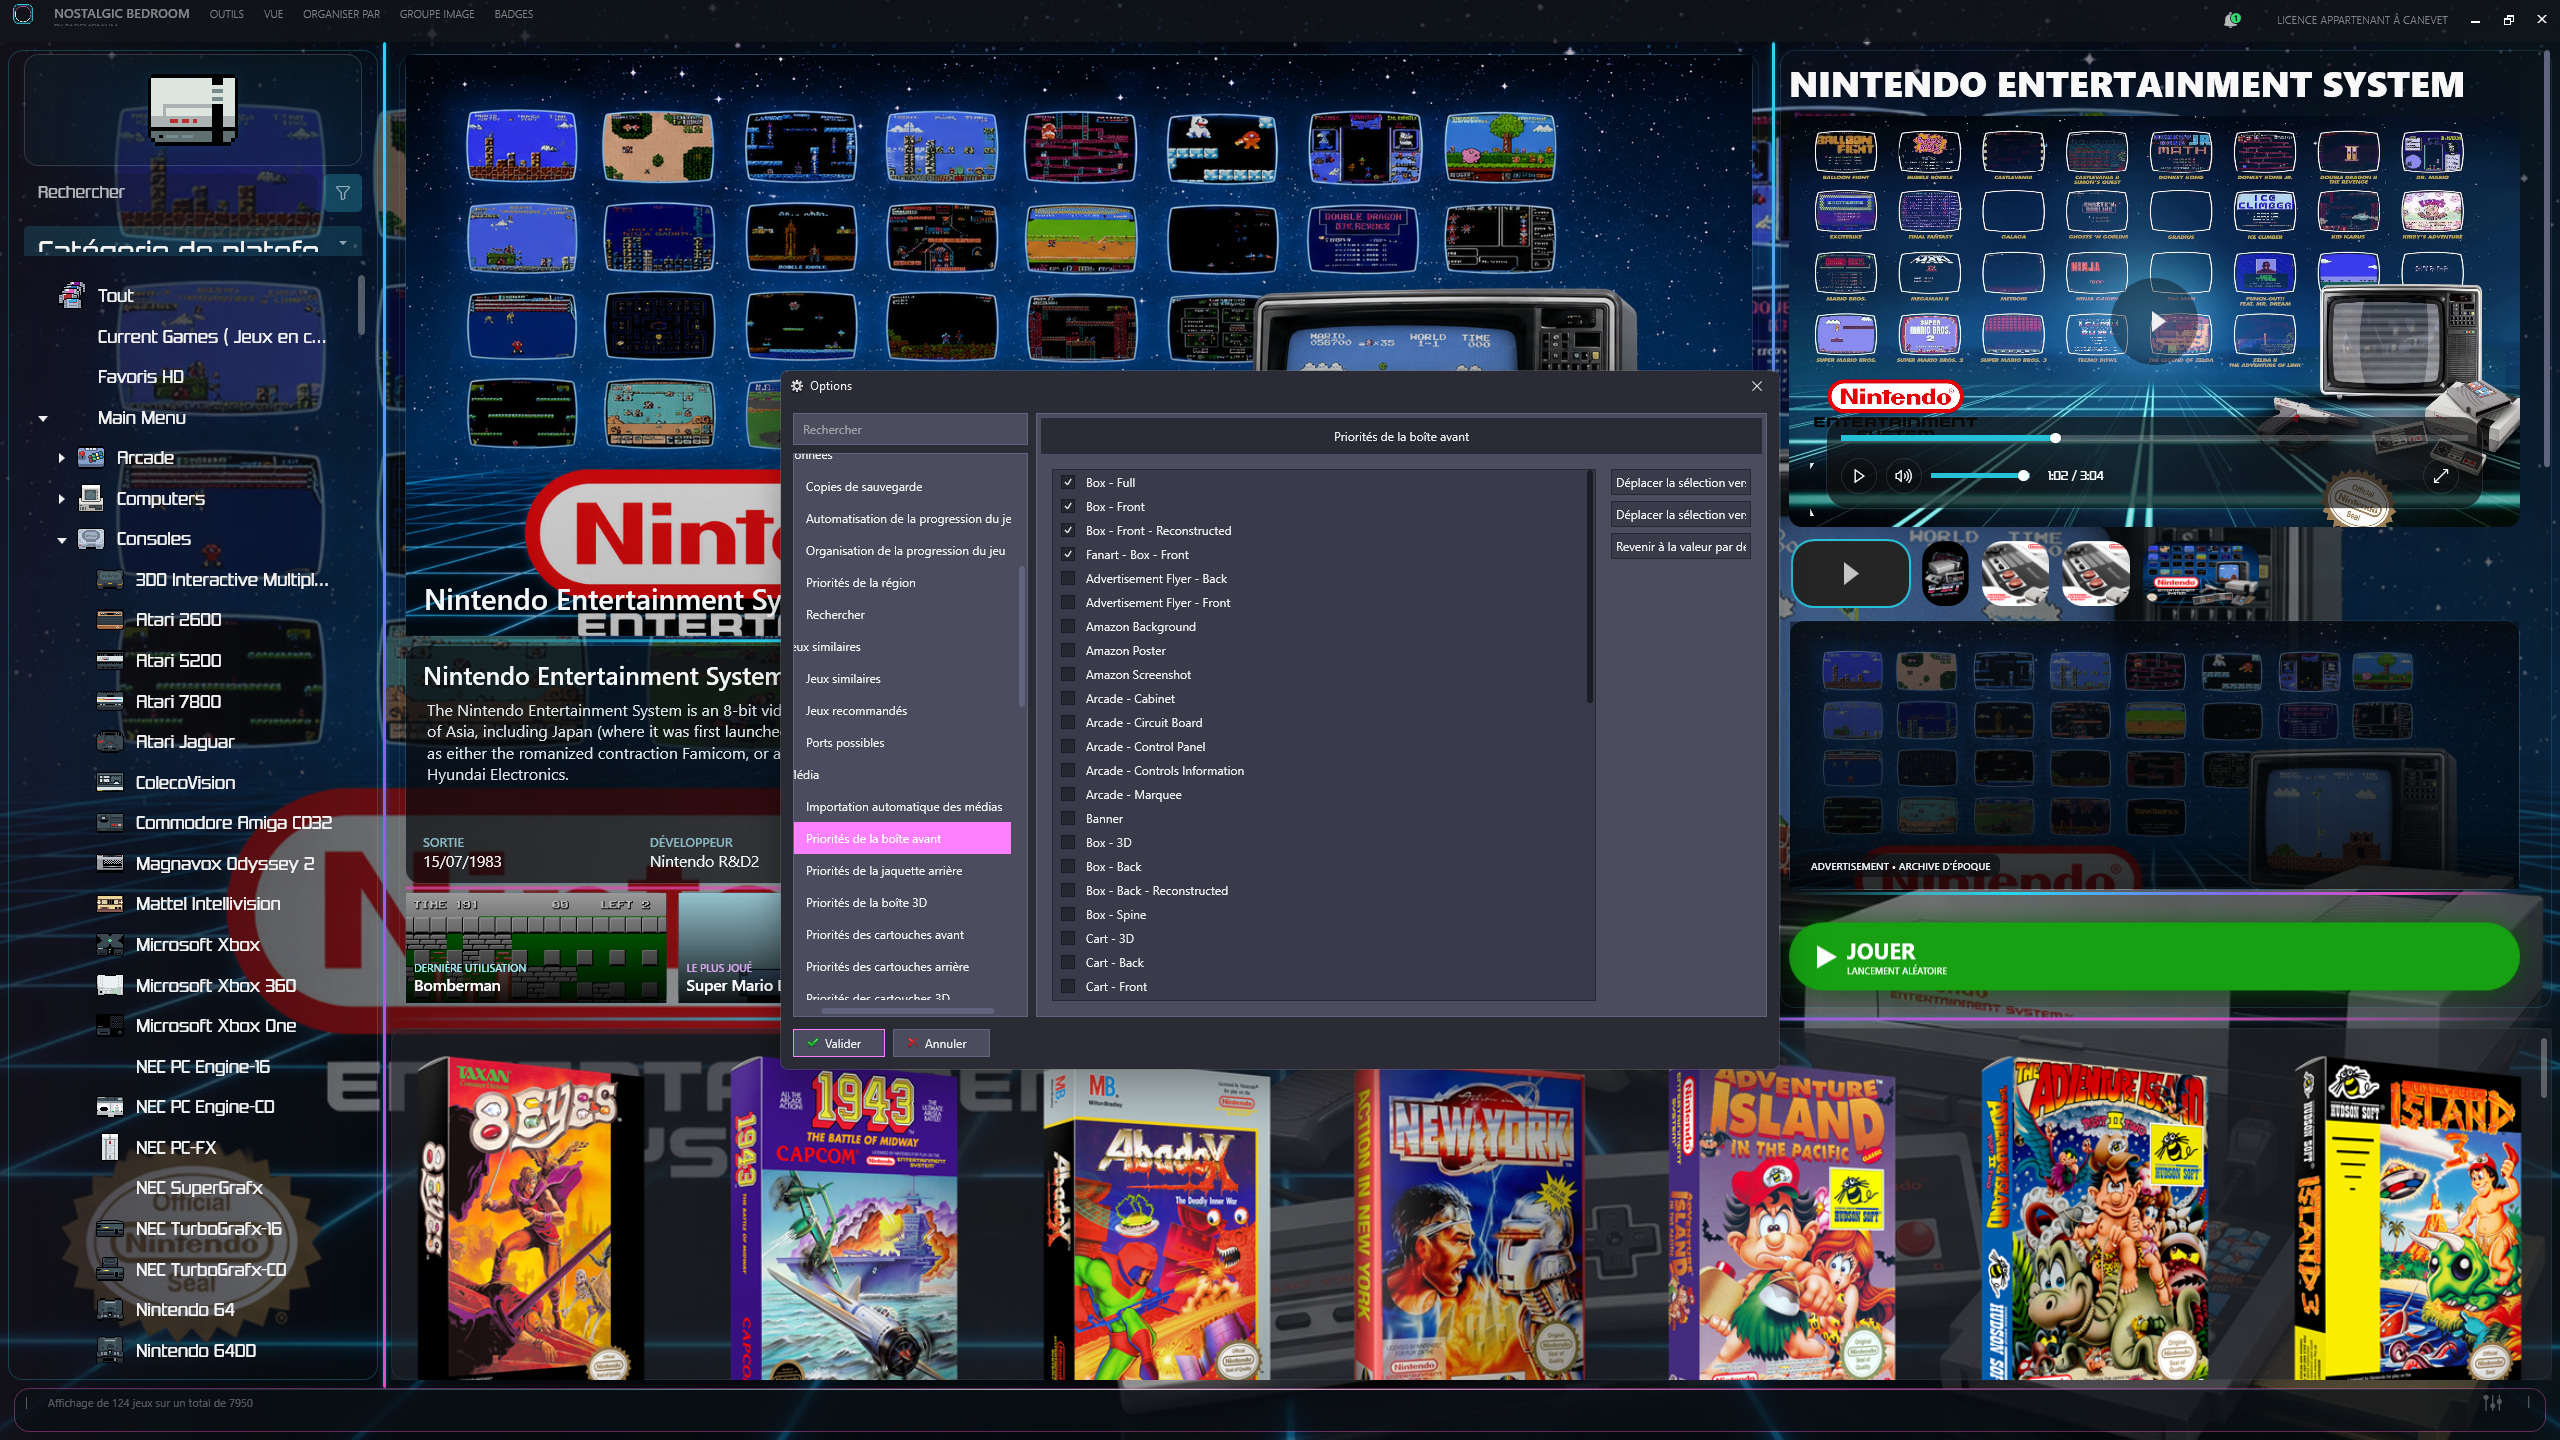The width and height of the screenshot is (2560, 1440).
Task: Mute the video with the speaker icon
Action: click(1903, 476)
